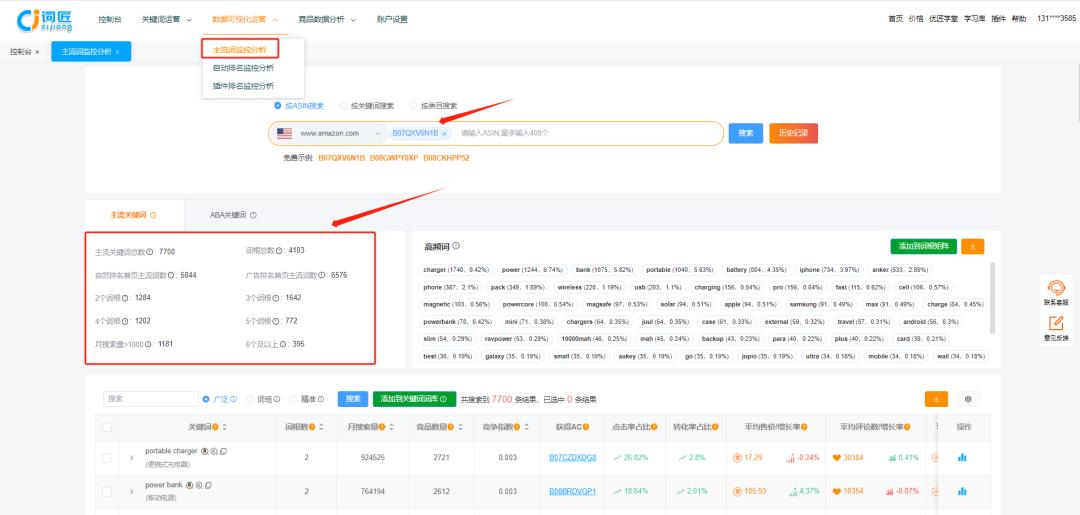This screenshot has width=1080, height=515.
Task: Expand portable charger row chevron
Action: (x=131, y=458)
